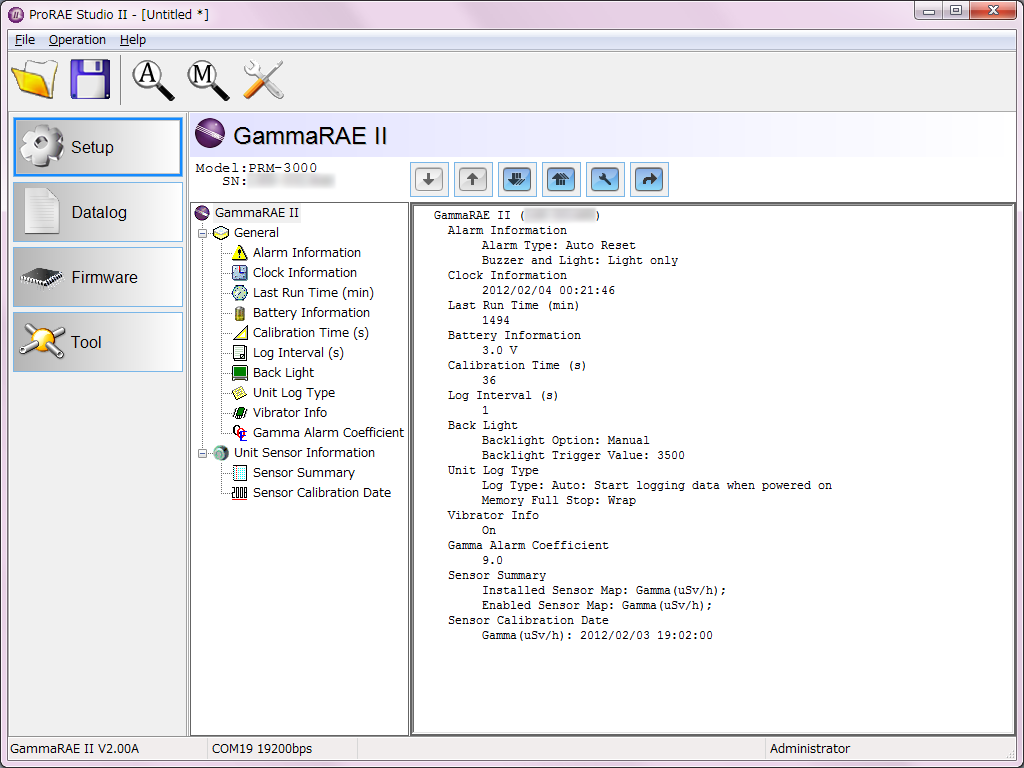Click the chip icon beside Vibrator Info
Viewport: 1024px width, 768px height.
coord(240,413)
